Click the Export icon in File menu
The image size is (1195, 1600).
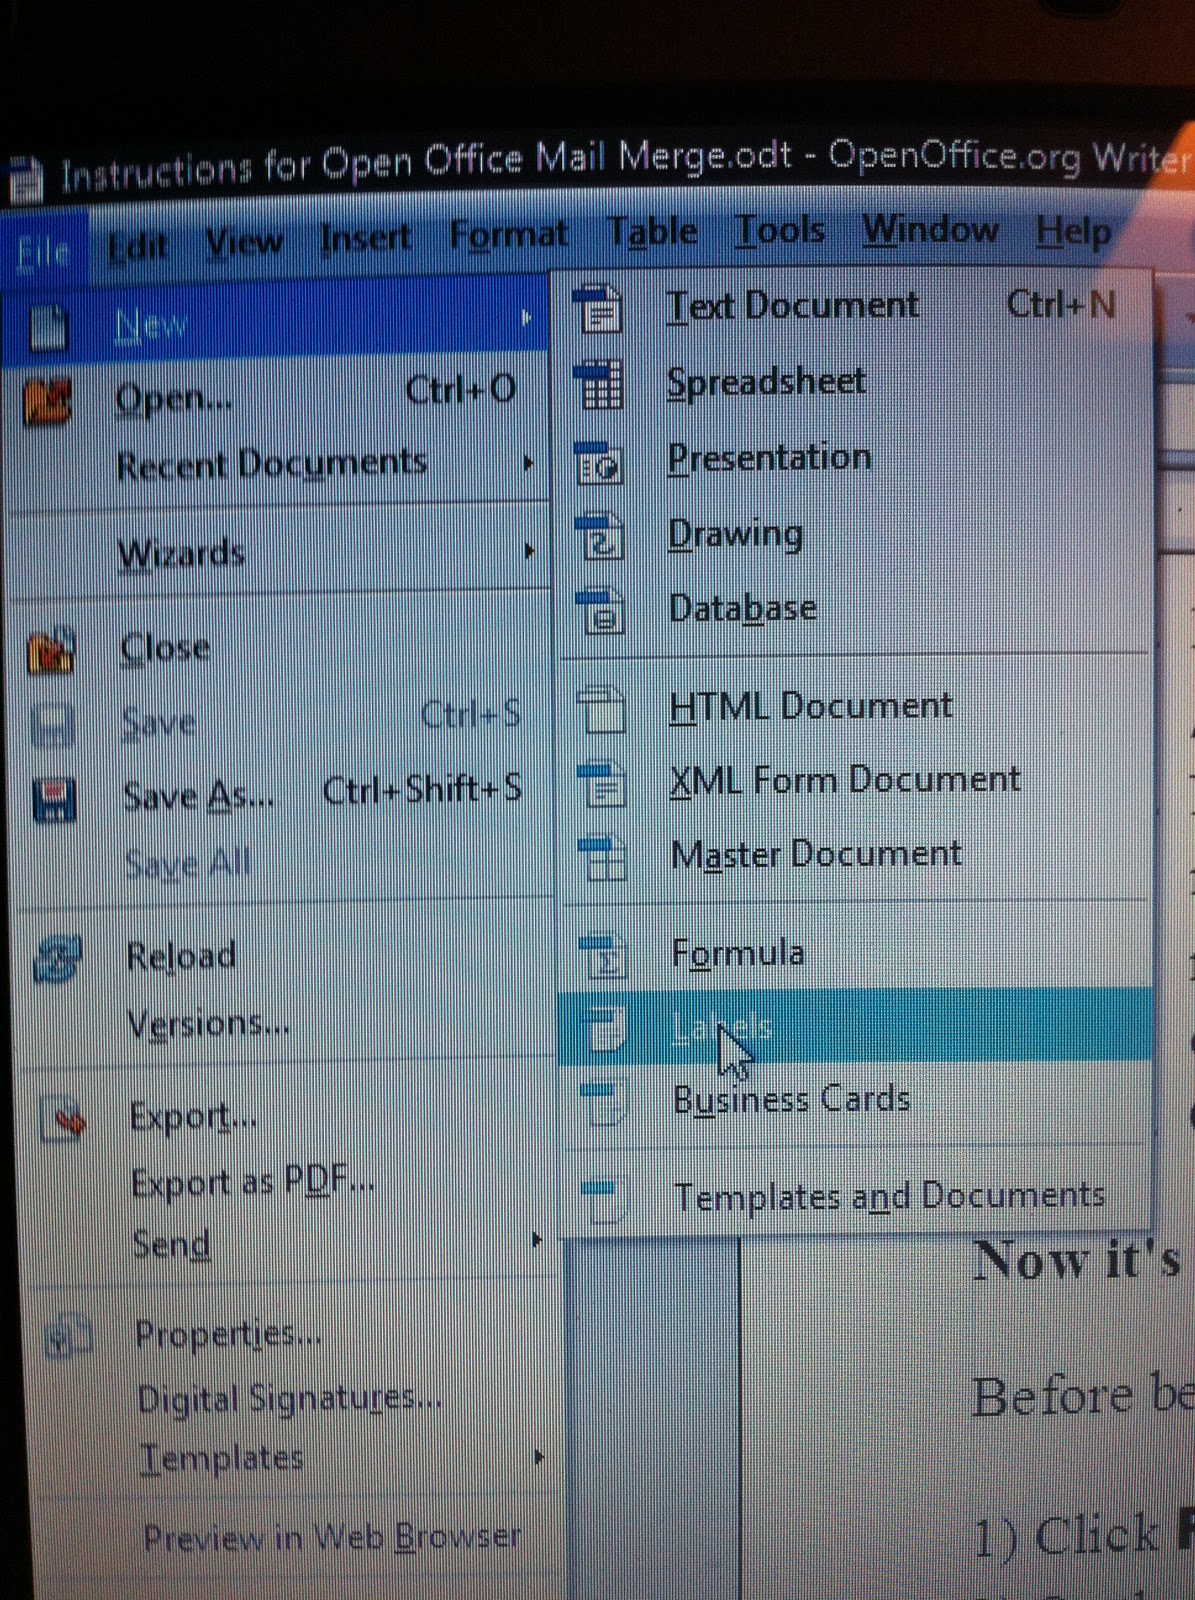pos(65,1120)
